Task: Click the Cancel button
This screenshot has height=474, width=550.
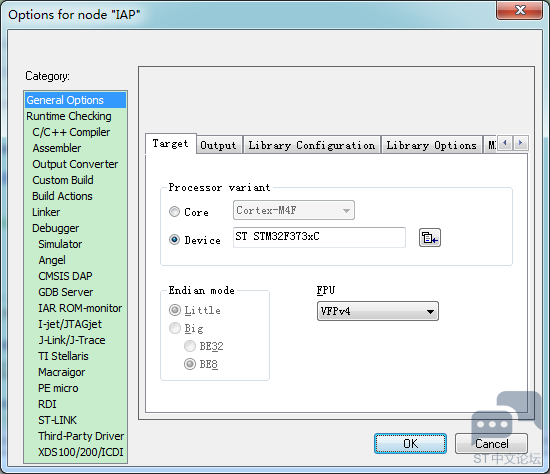Action: click(x=491, y=443)
